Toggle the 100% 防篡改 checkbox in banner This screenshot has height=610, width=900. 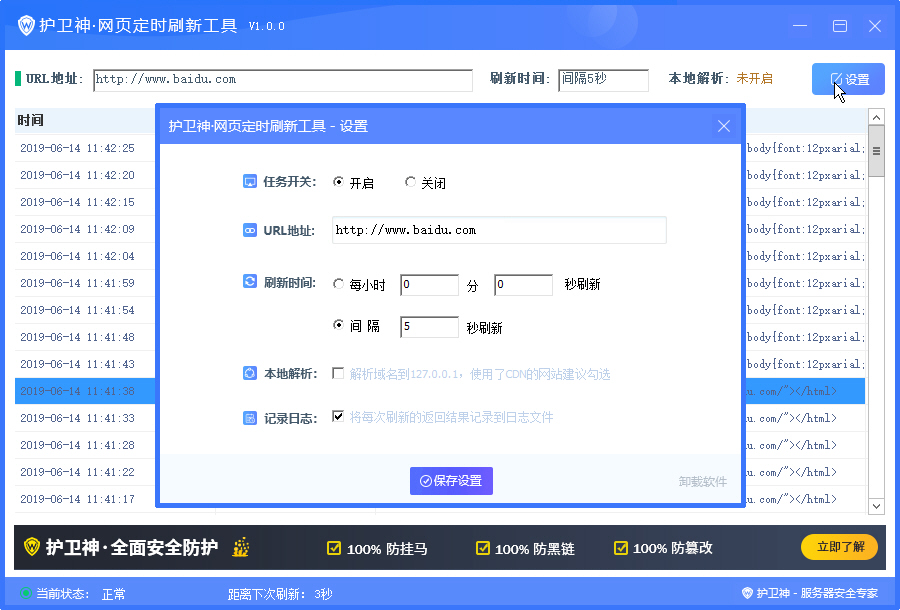pos(620,548)
